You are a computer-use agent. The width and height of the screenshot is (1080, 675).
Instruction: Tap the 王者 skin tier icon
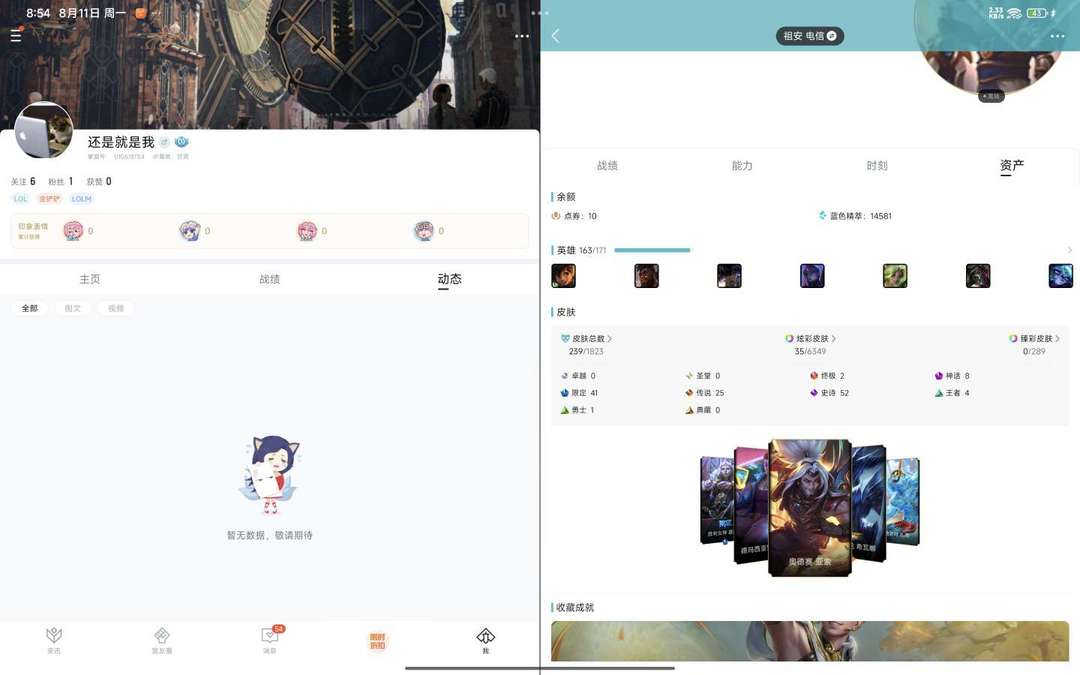tap(938, 393)
